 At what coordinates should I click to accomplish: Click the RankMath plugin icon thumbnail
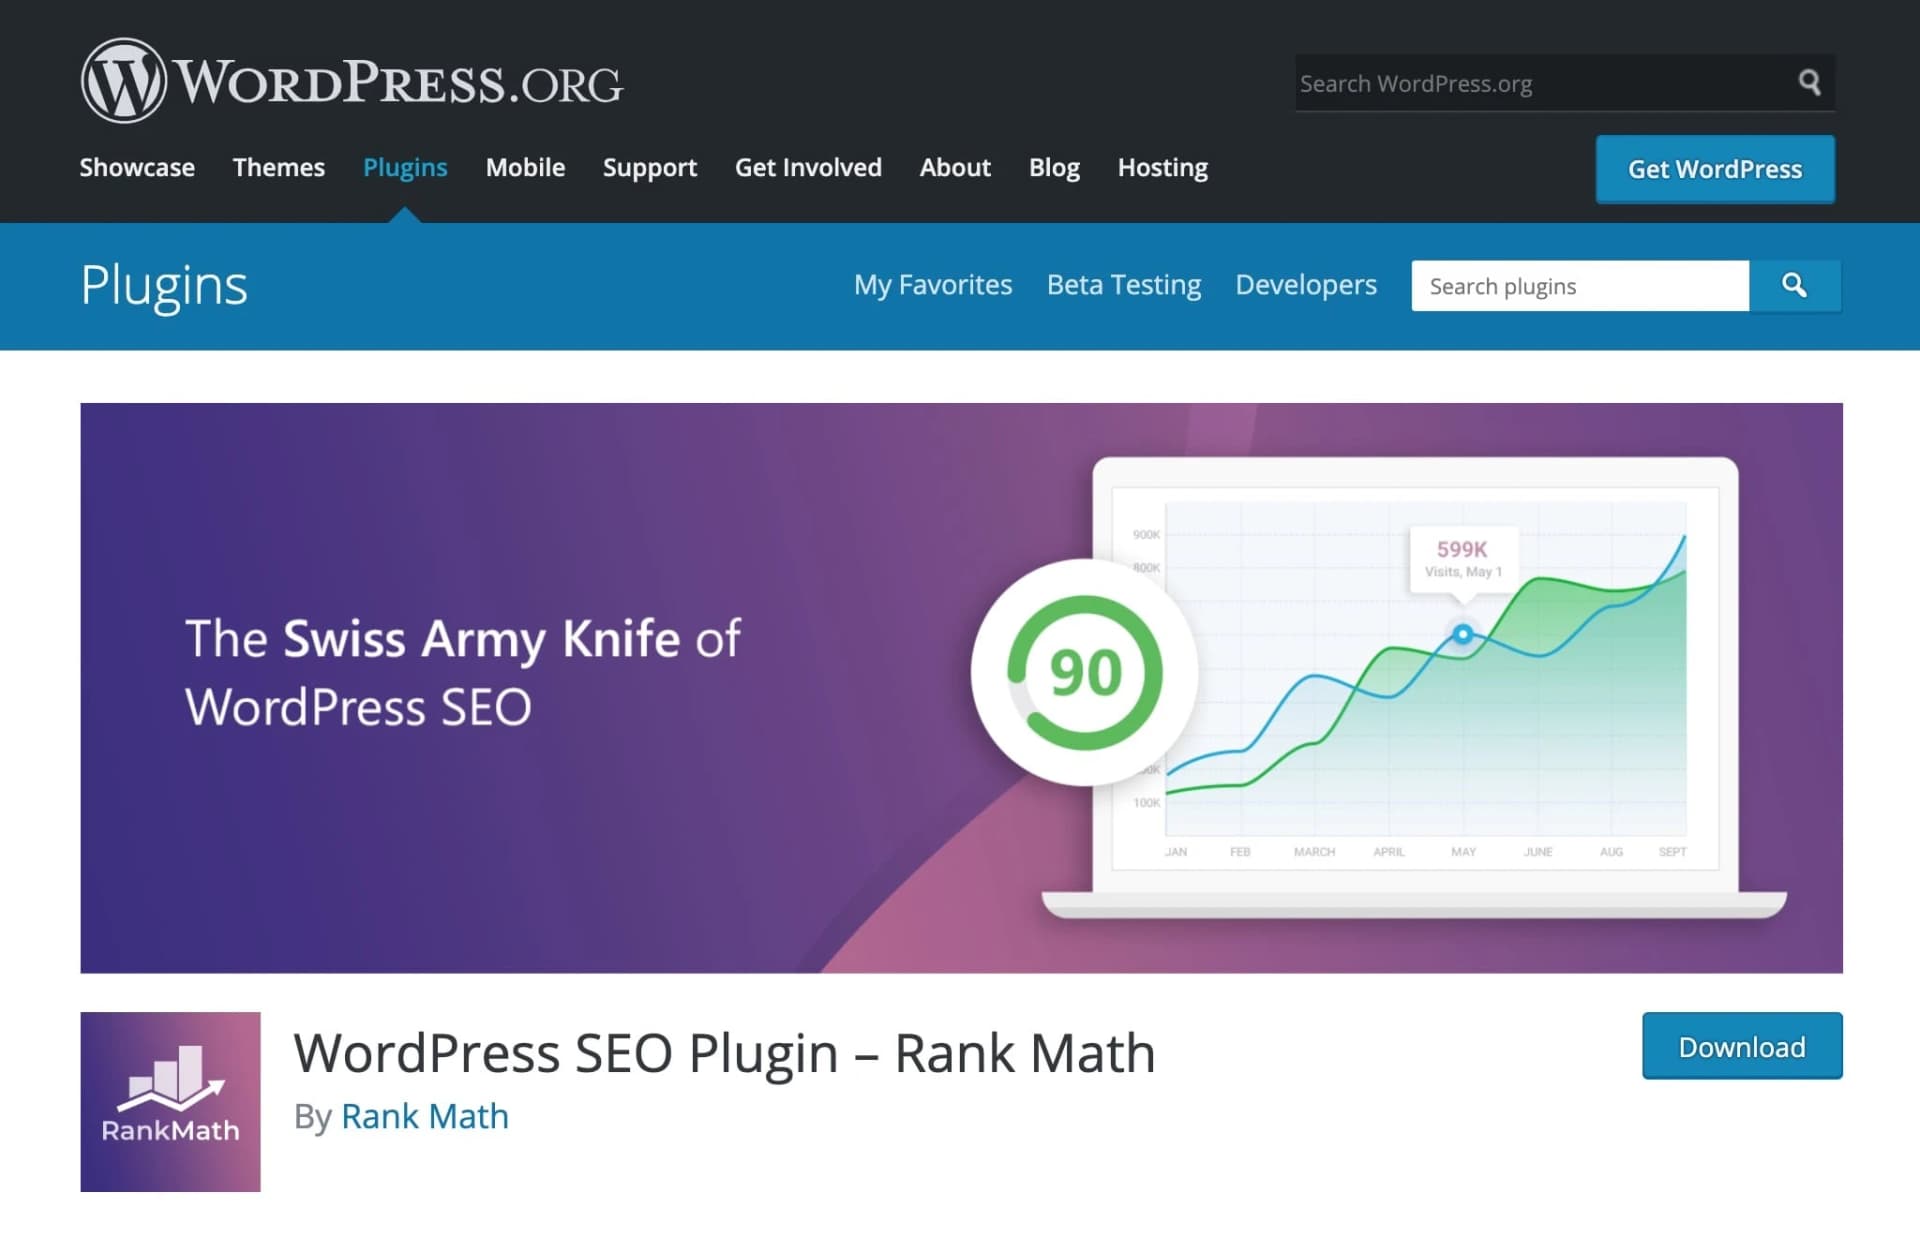click(x=171, y=1101)
